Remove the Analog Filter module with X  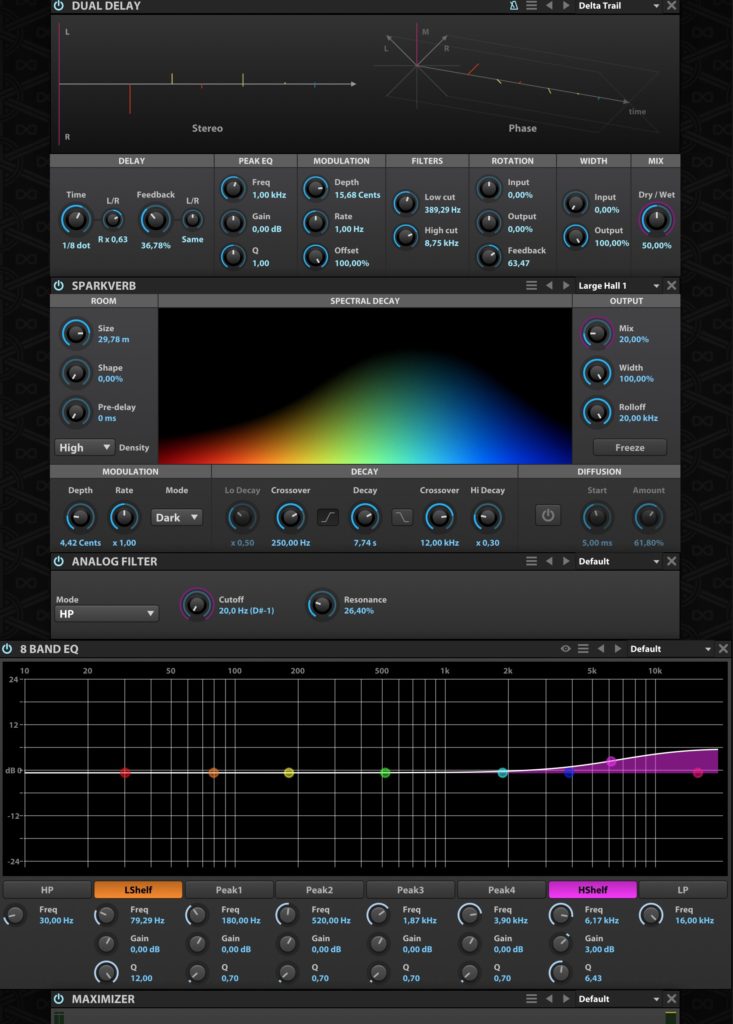click(x=671, y=561)
